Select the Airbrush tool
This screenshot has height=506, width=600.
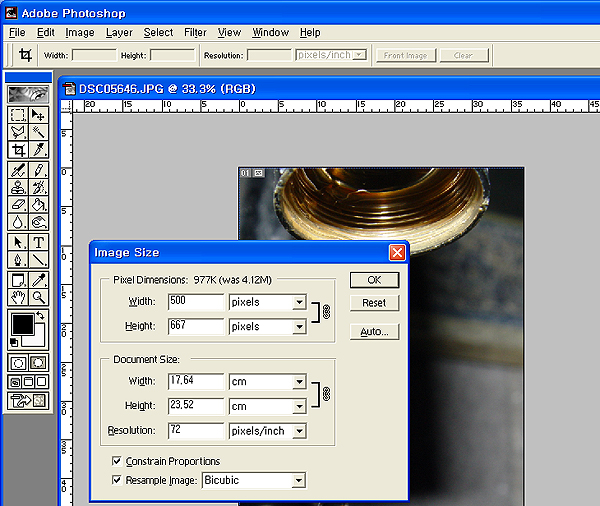(x=18, y=170)
